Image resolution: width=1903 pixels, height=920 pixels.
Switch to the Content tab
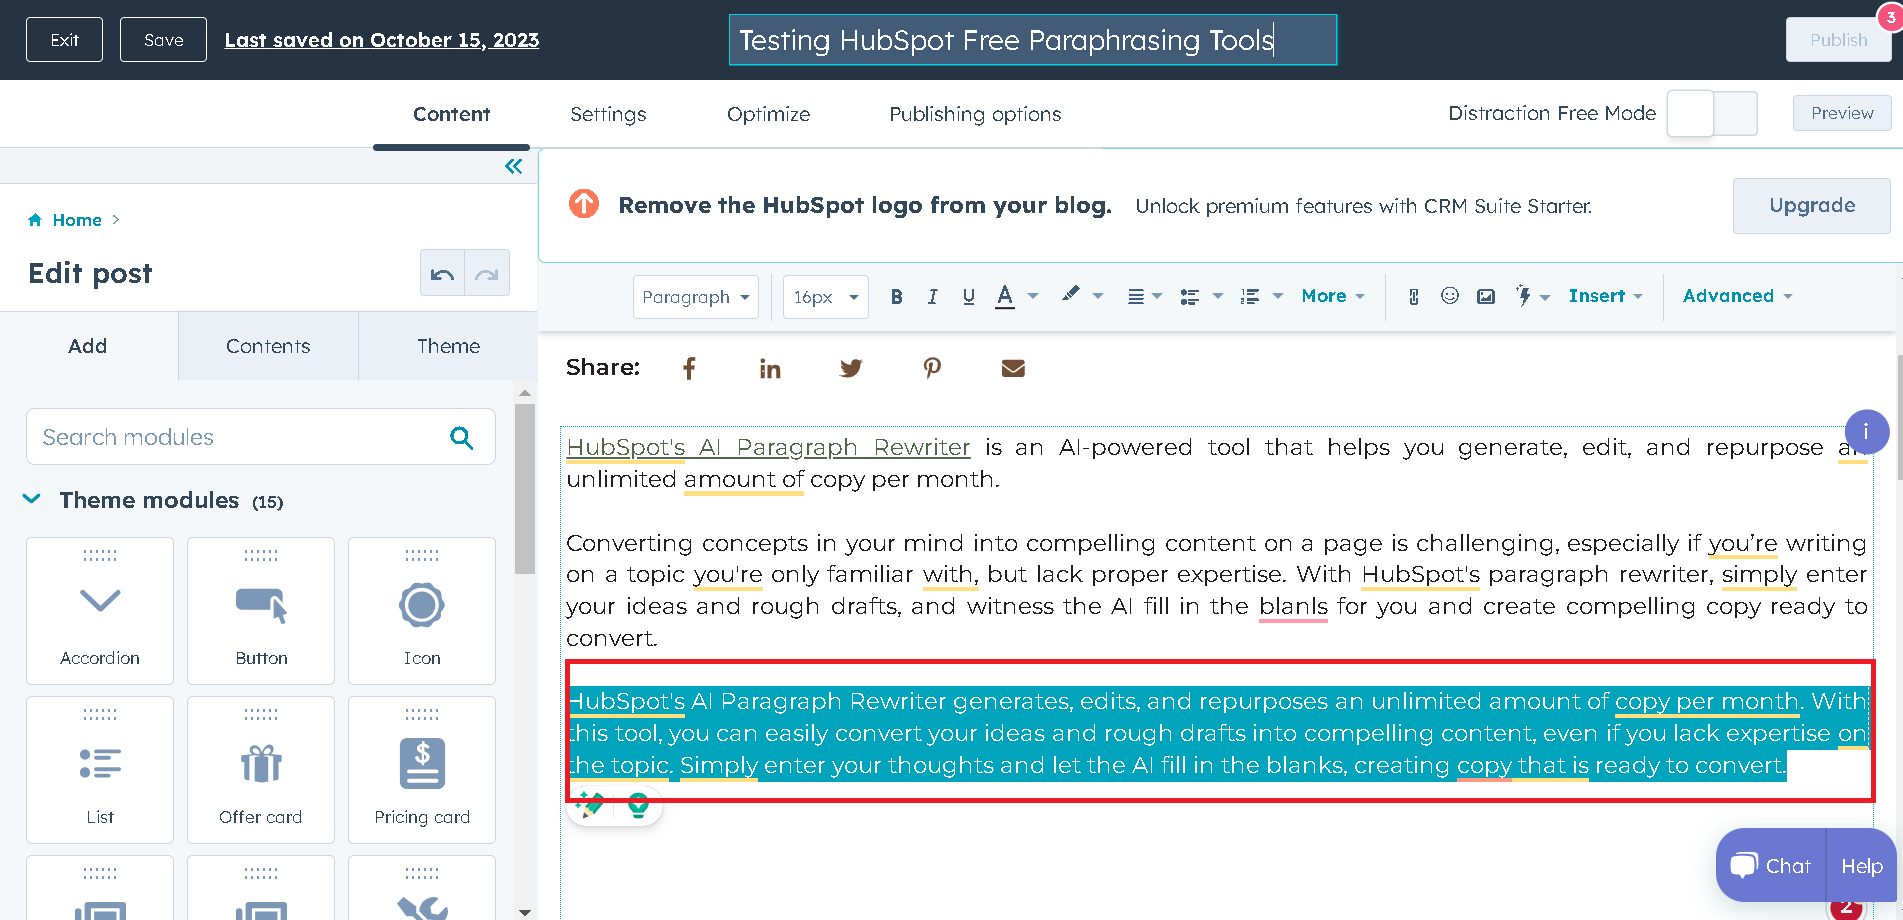click(451, 114)
